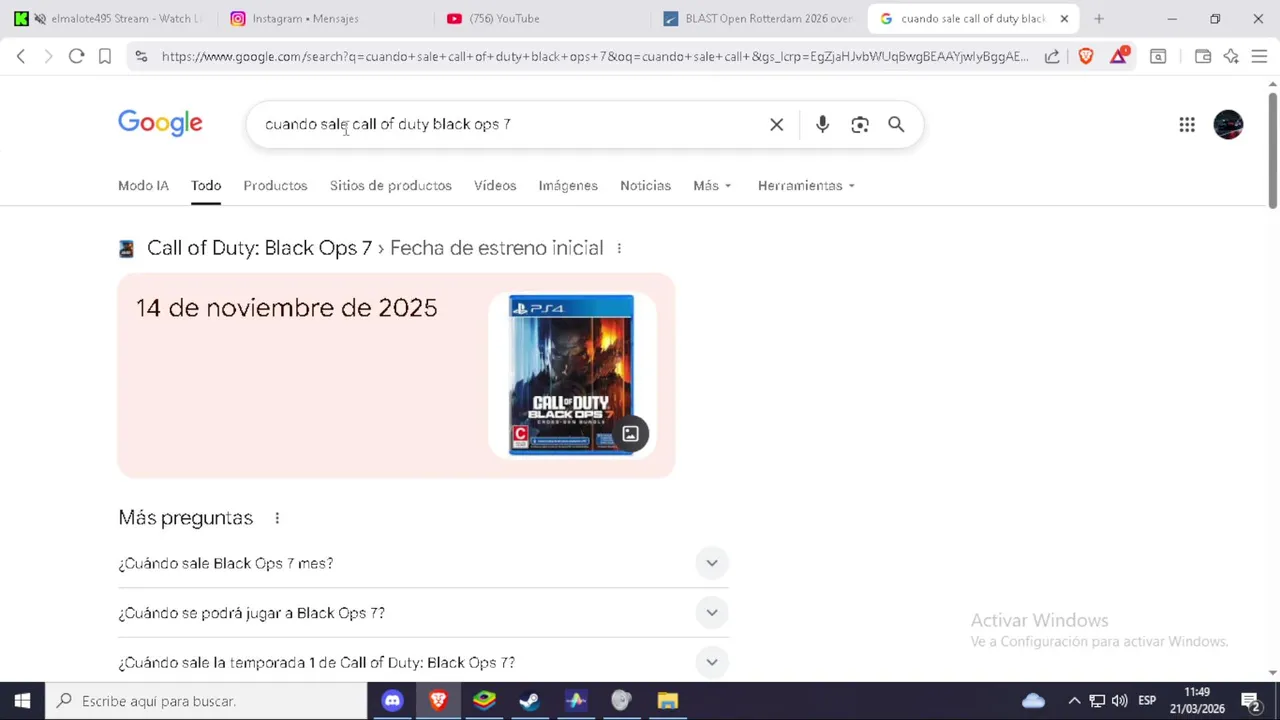Open Brave Shields lion icon

coord(1086,56)
